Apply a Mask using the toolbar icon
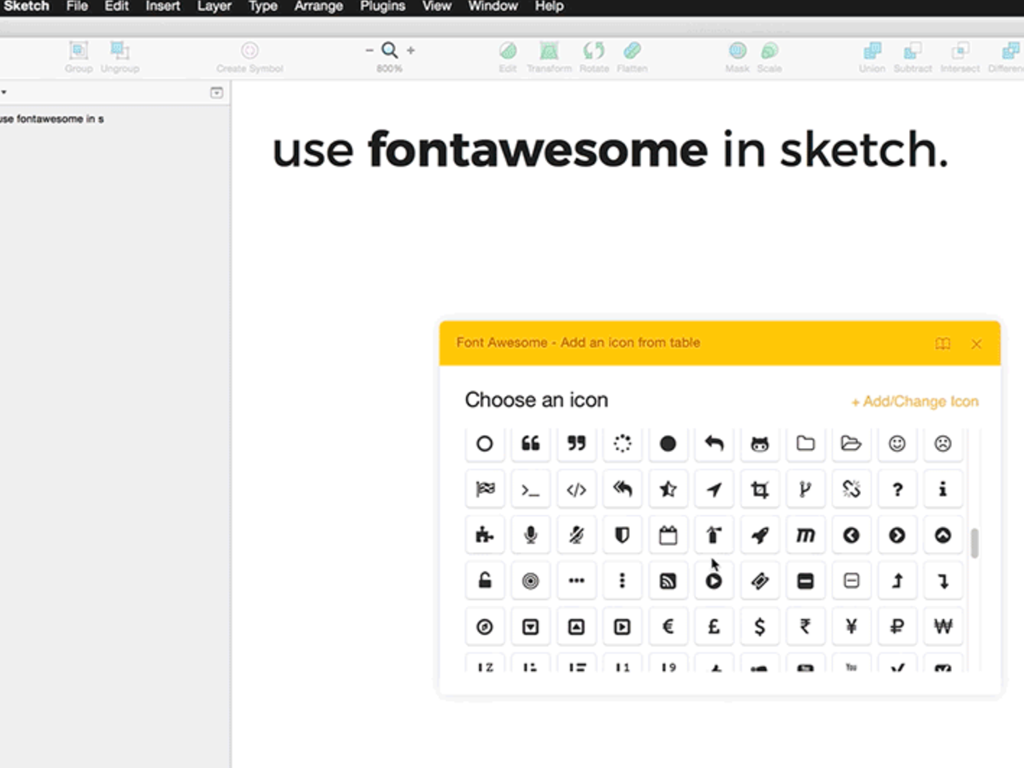The height and width of the screenshot is (768, 1024). coord(737,49)
